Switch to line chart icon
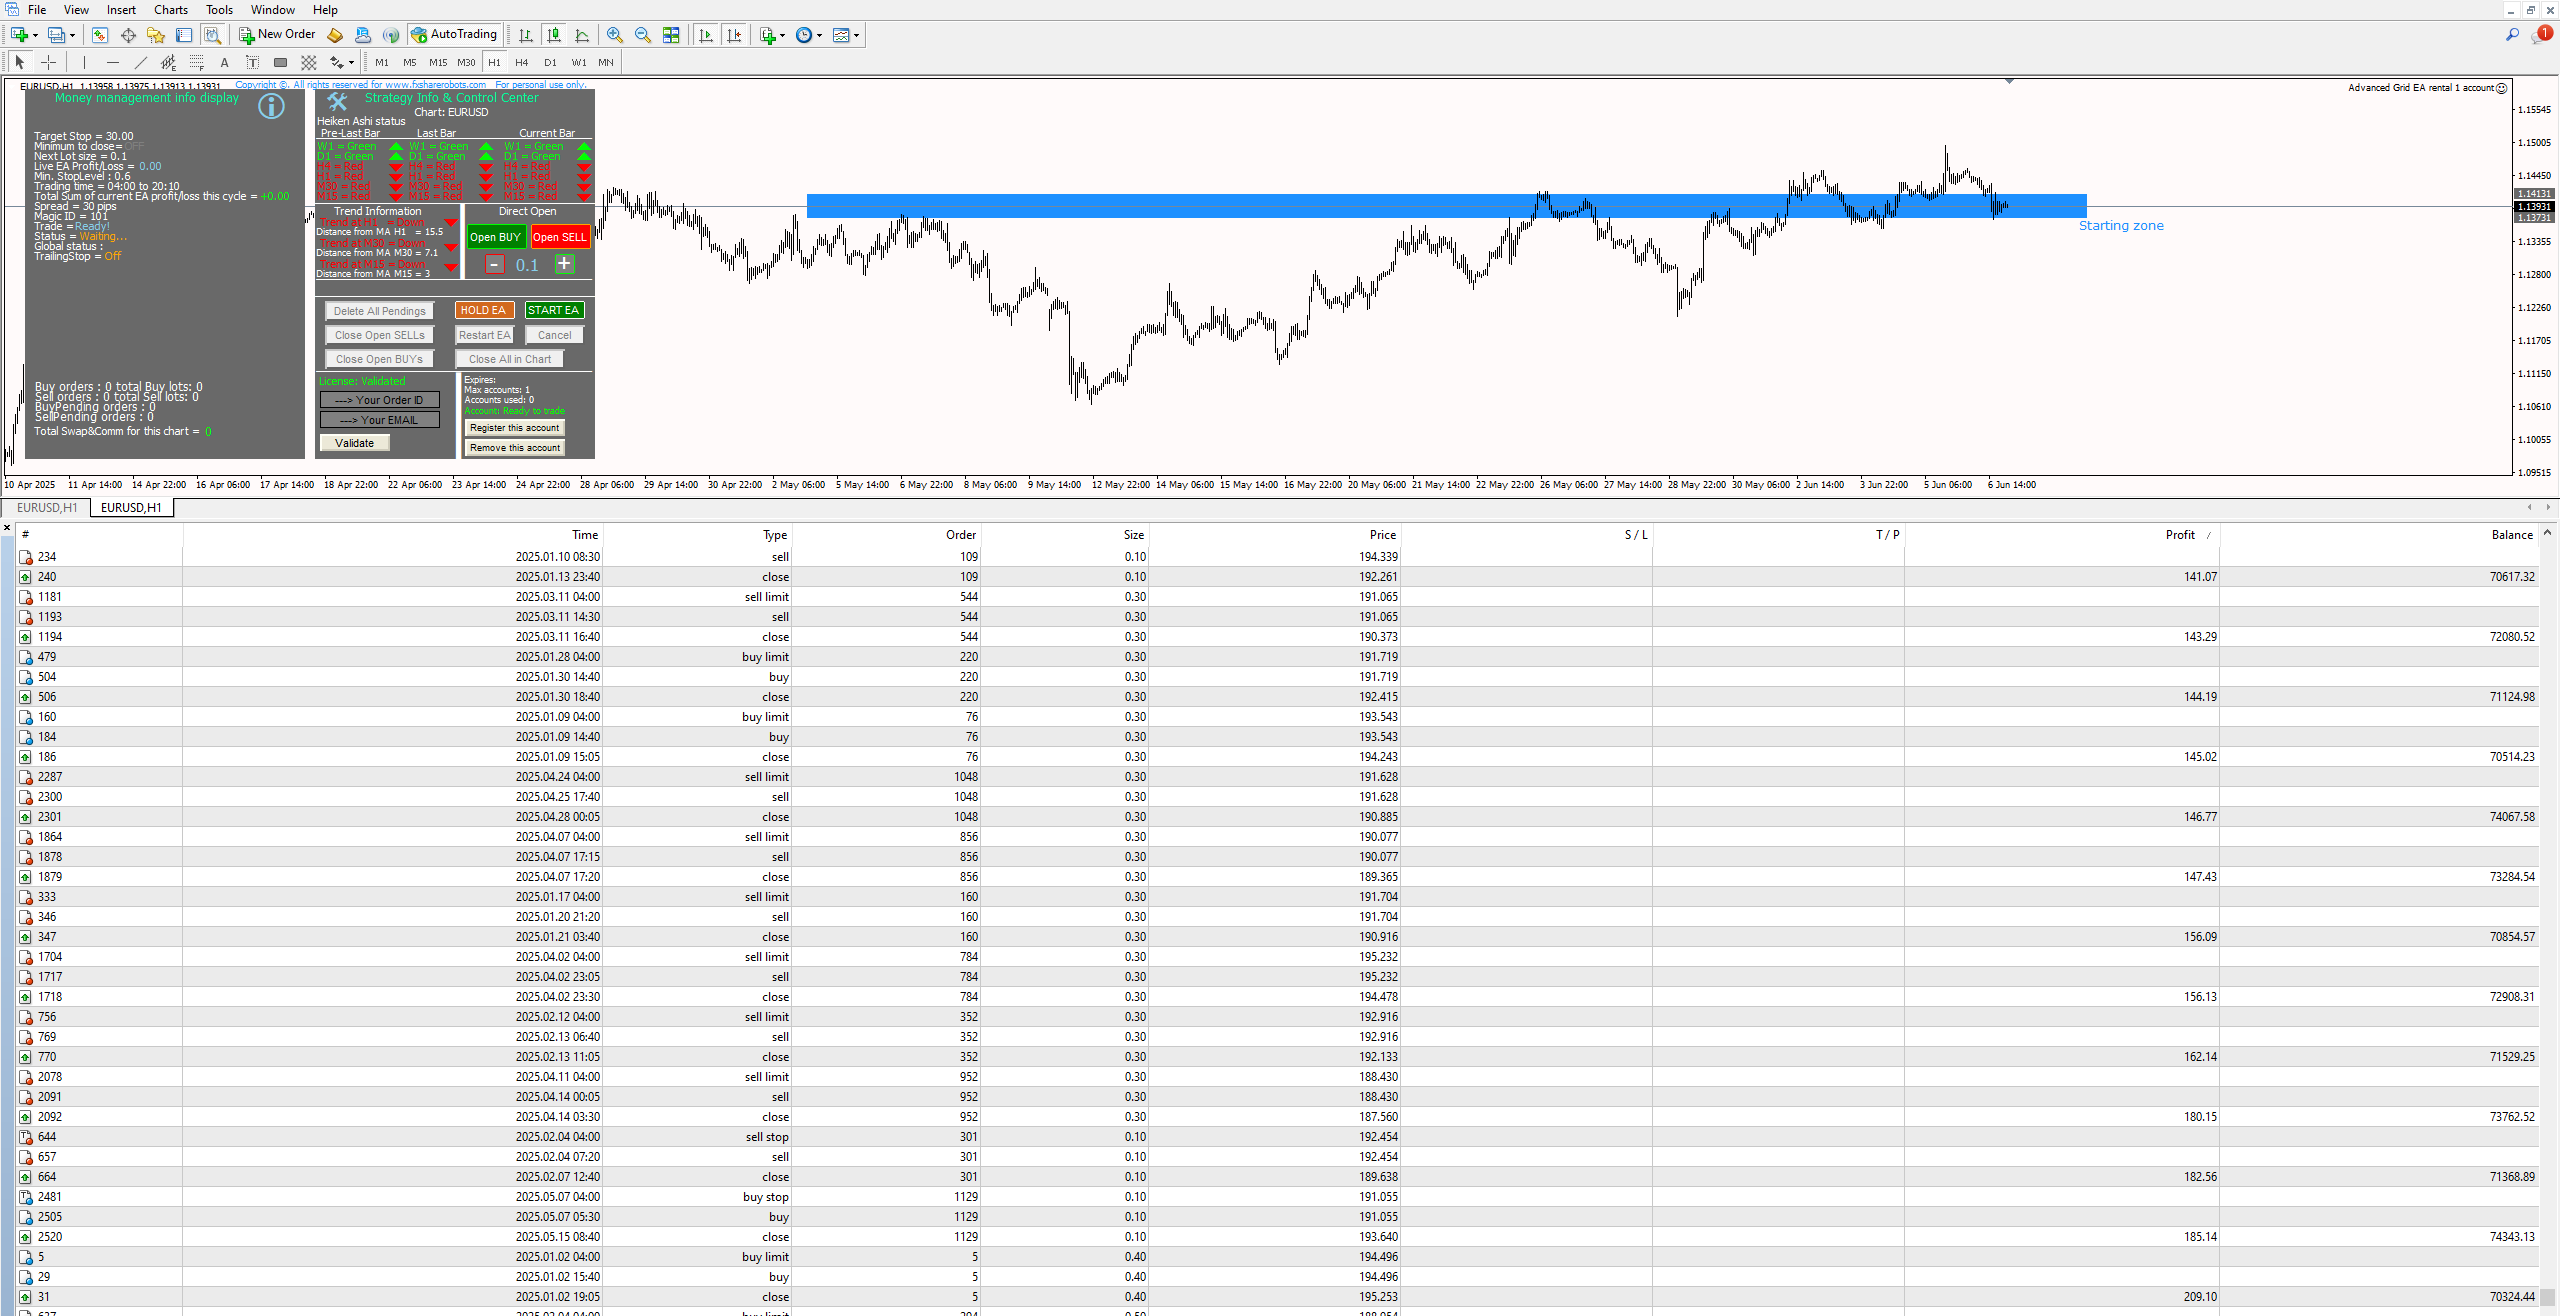 pos(582,35)
